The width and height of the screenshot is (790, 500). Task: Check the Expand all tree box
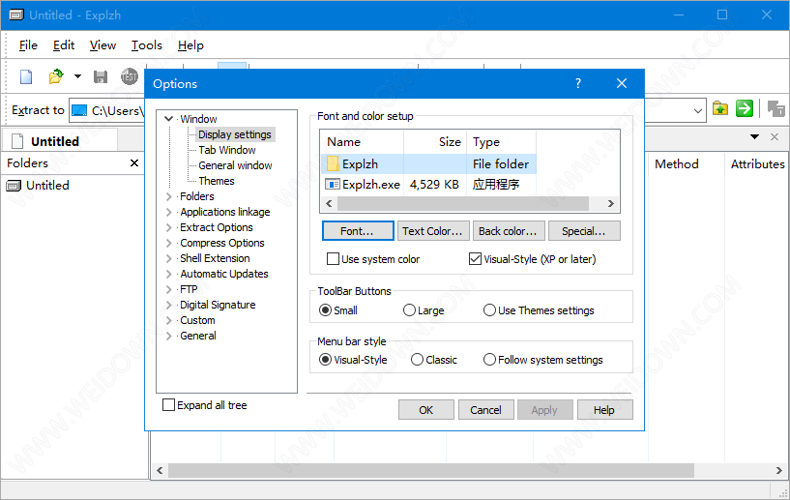click(x=169, y=405)
